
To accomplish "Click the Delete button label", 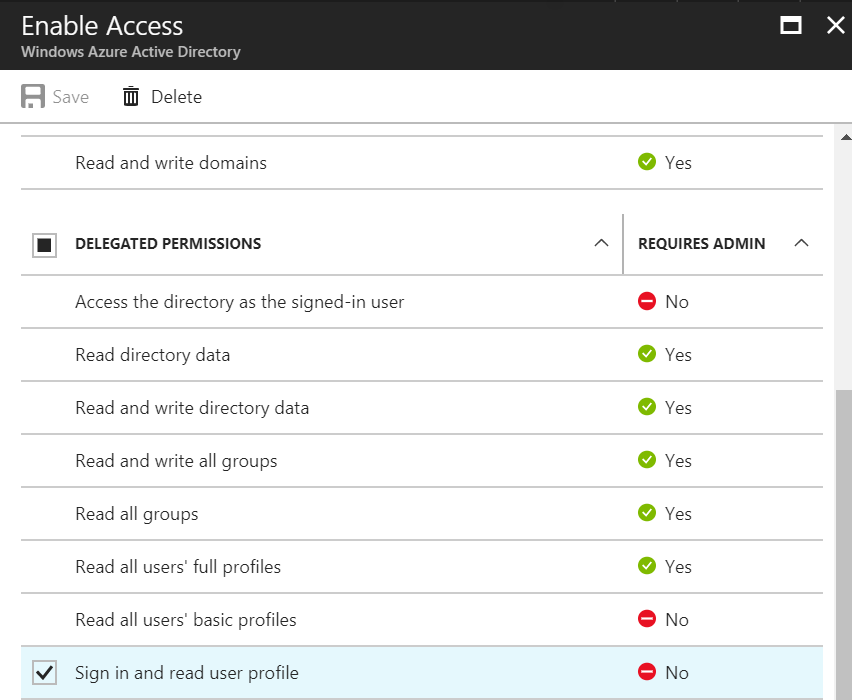I will click(177, 97).
